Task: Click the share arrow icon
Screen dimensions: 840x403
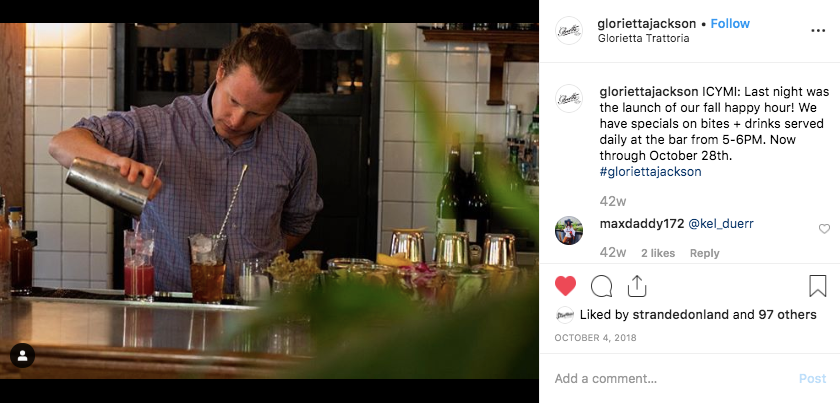Action: (x=636, y=286)
